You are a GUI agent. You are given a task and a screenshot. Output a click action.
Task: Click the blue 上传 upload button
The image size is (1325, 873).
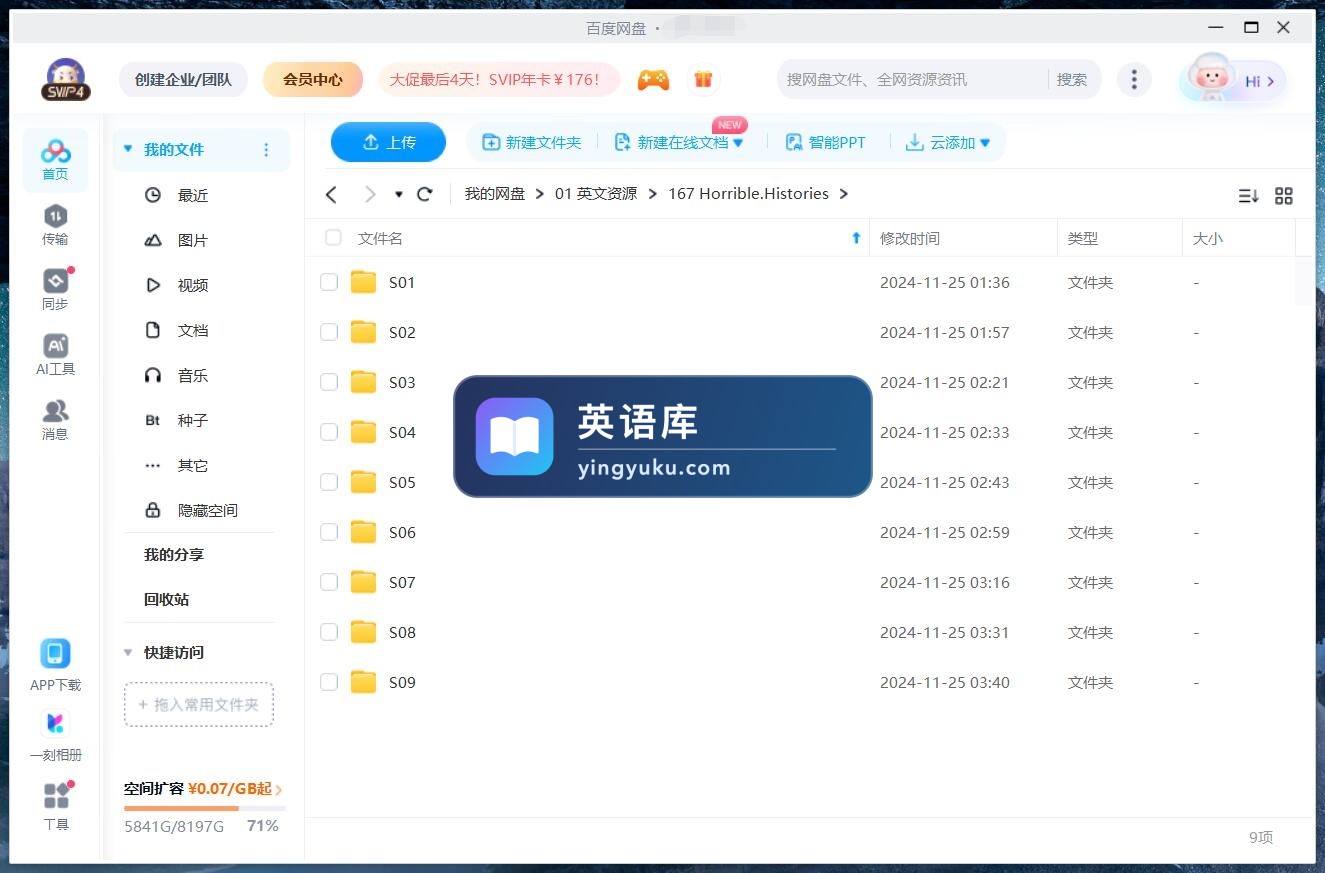[x=388, y=142]
